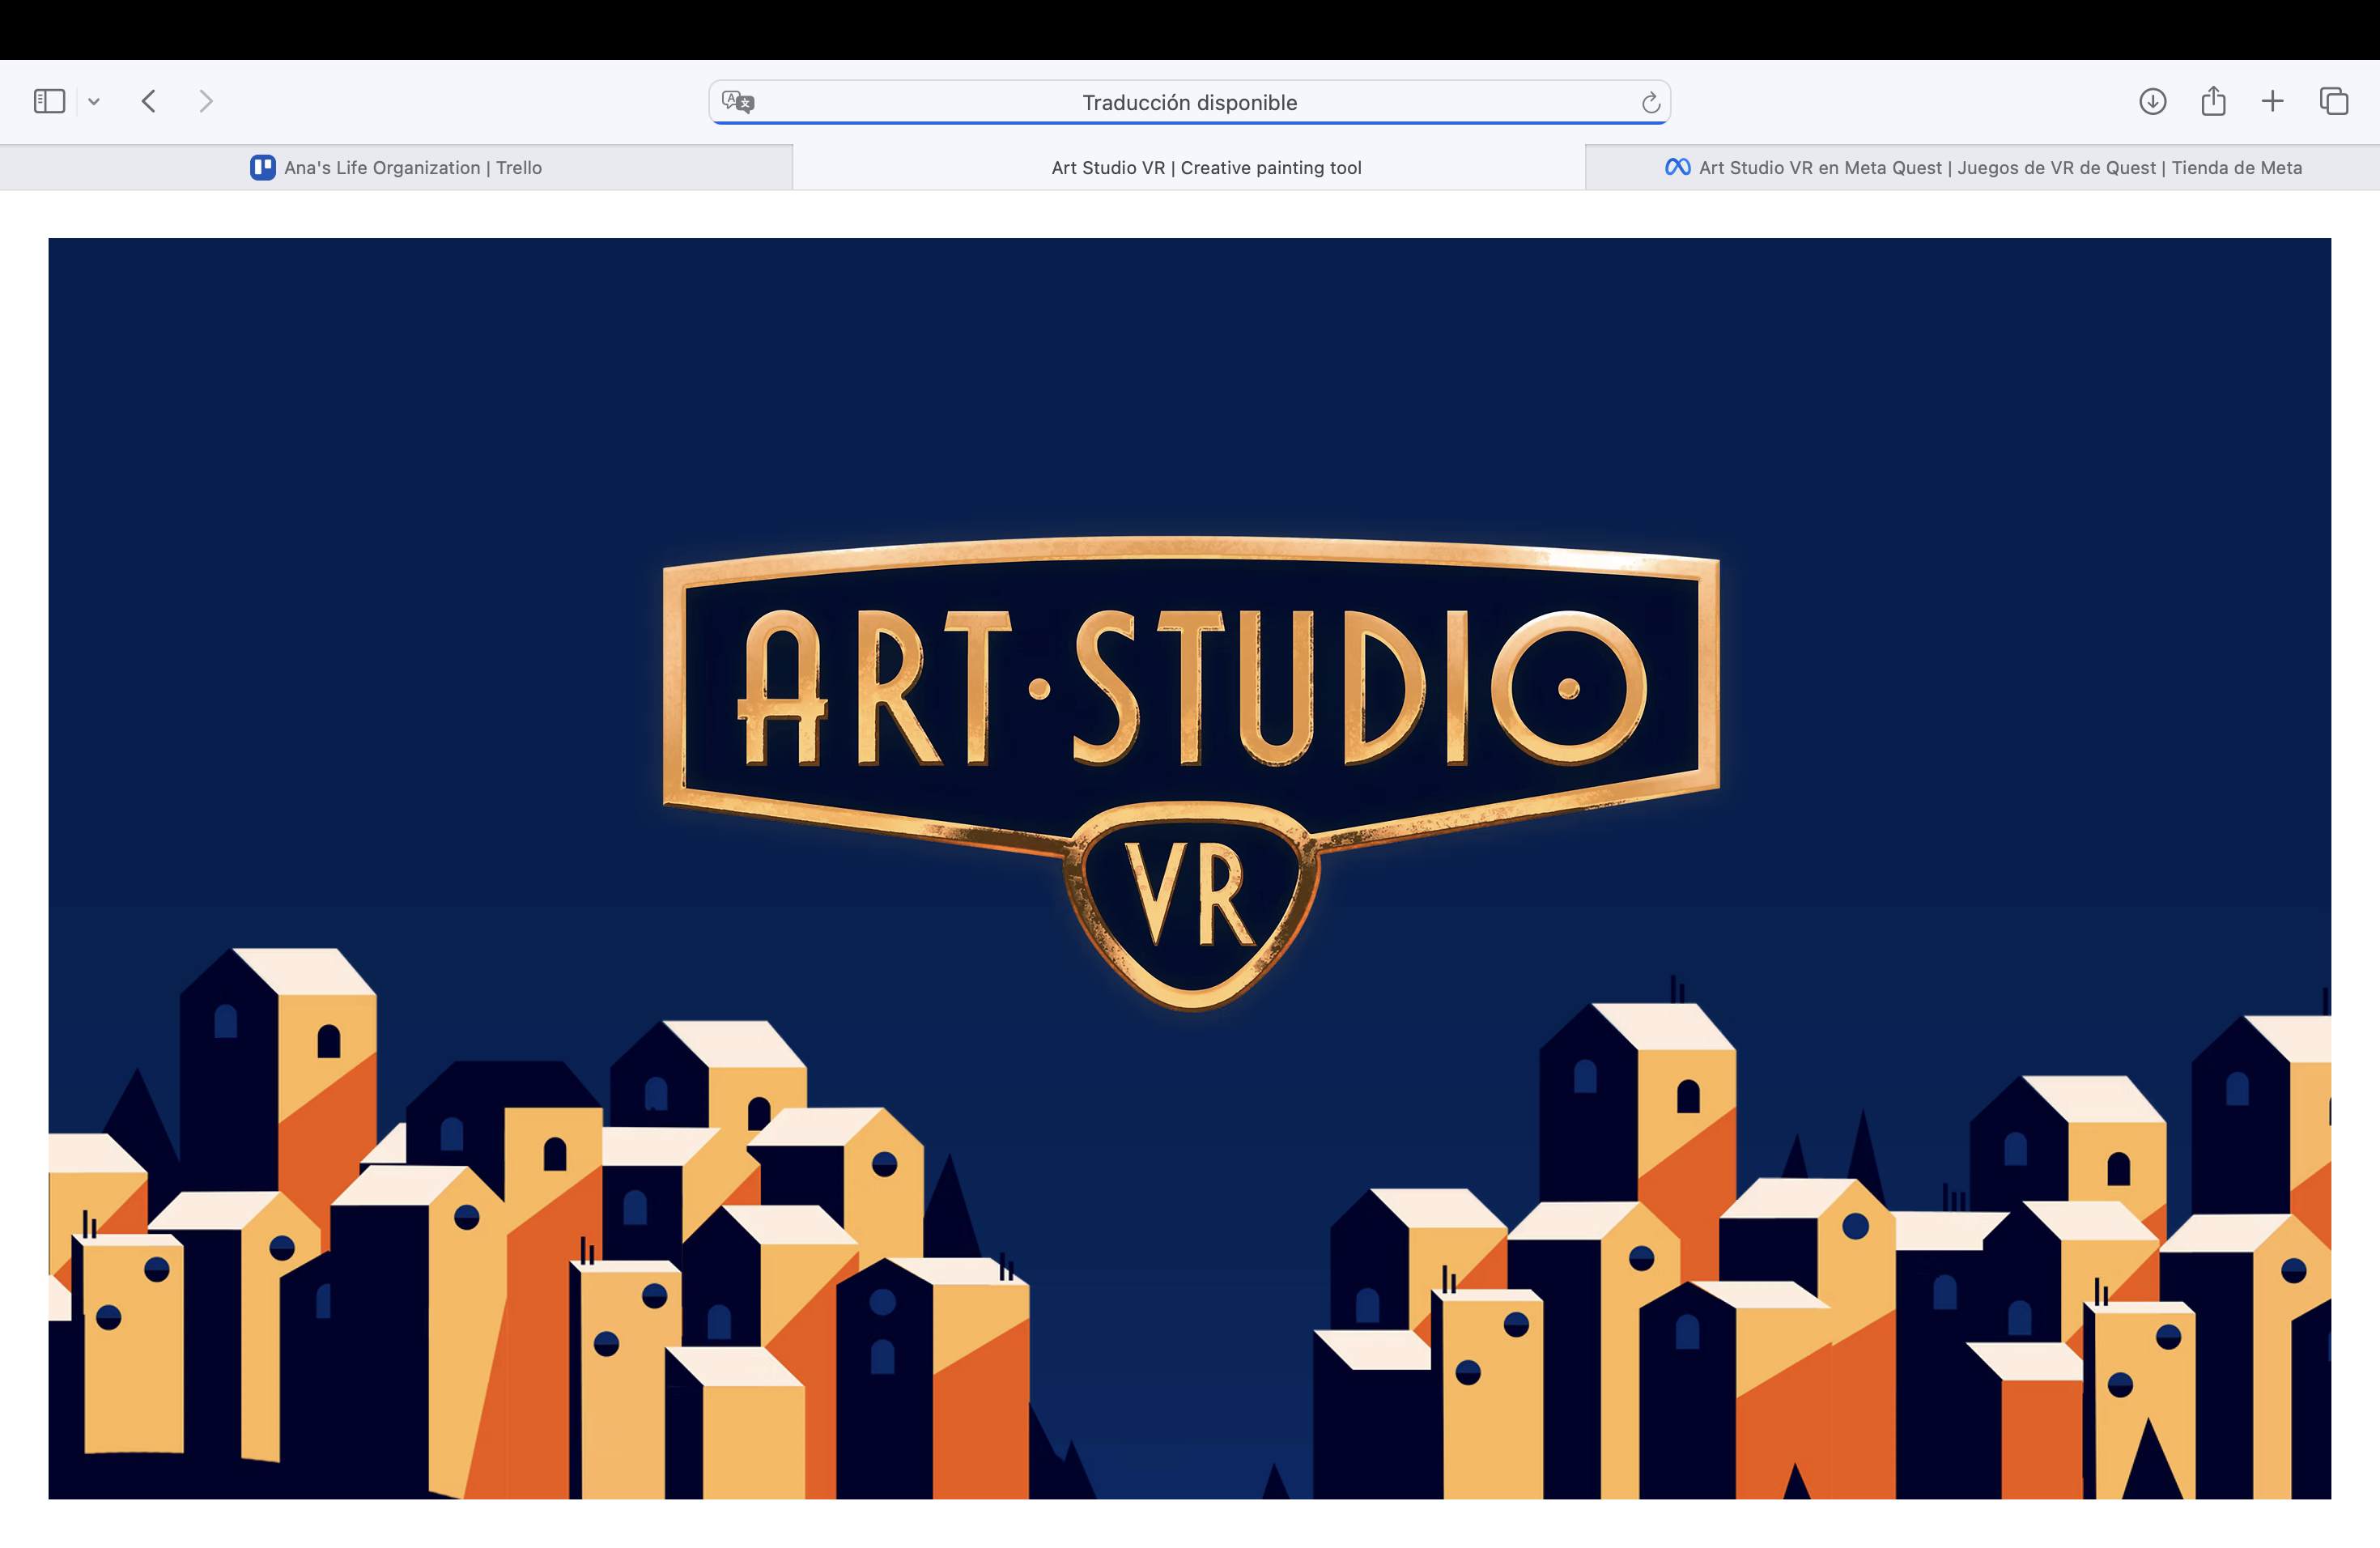
Task: Go back to the previous page
Action: click(149, 101)
